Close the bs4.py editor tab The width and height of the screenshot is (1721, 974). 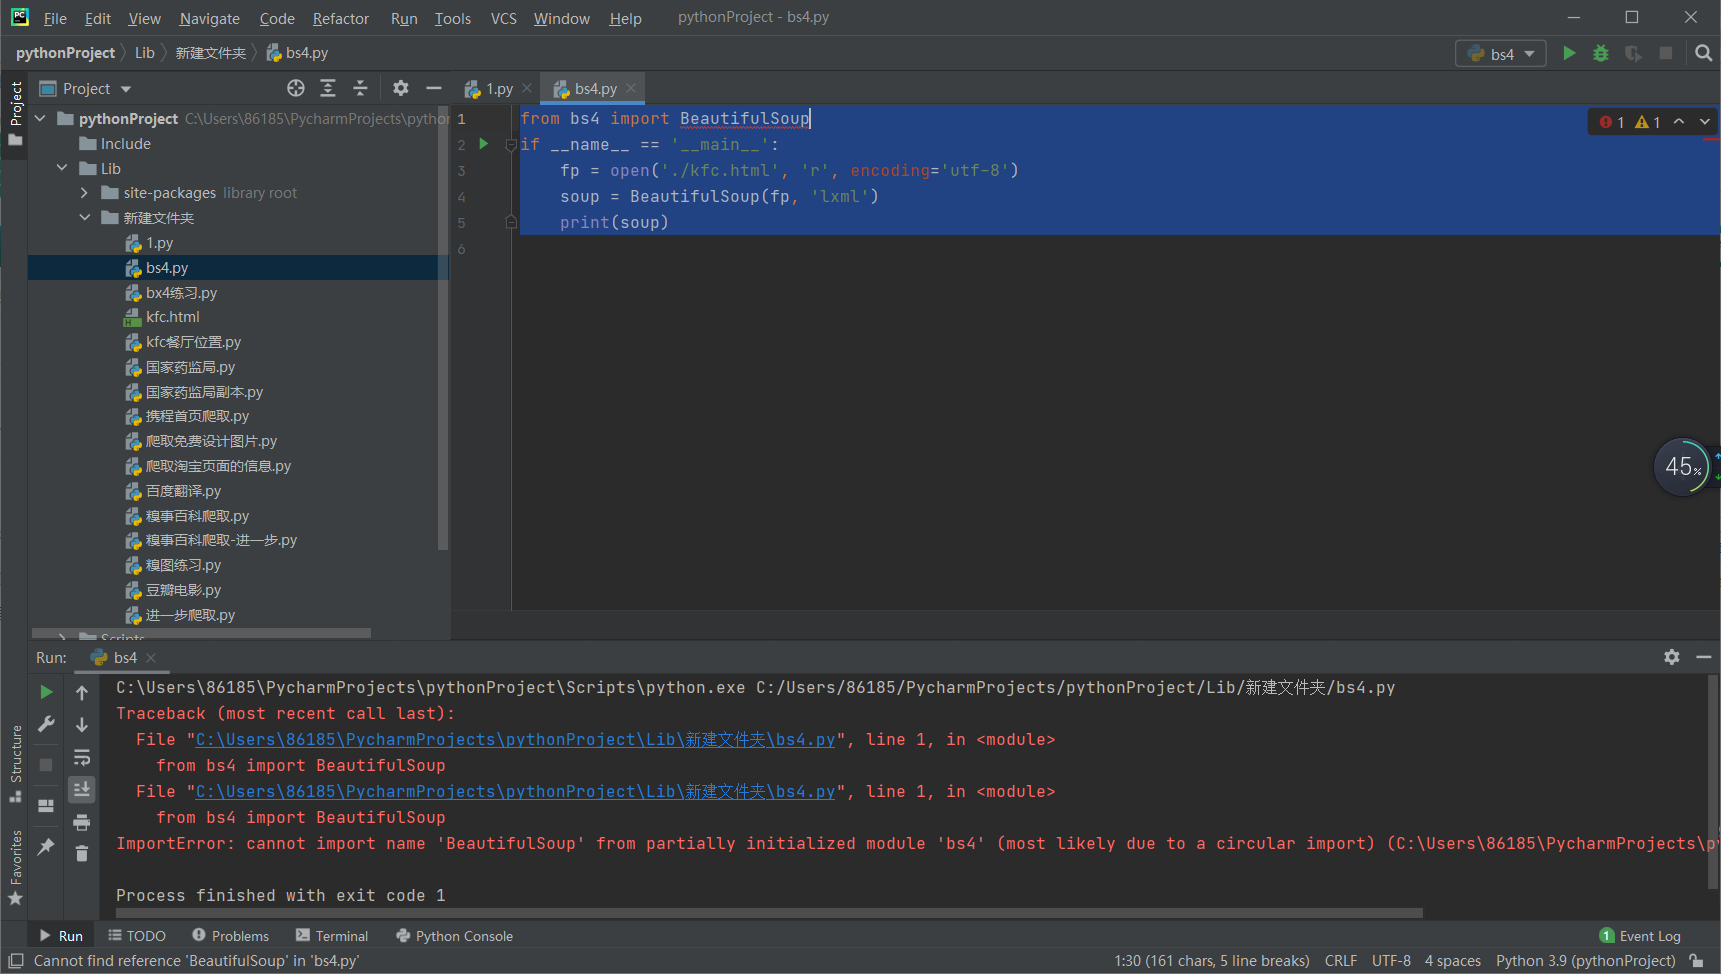coord(631,88)
